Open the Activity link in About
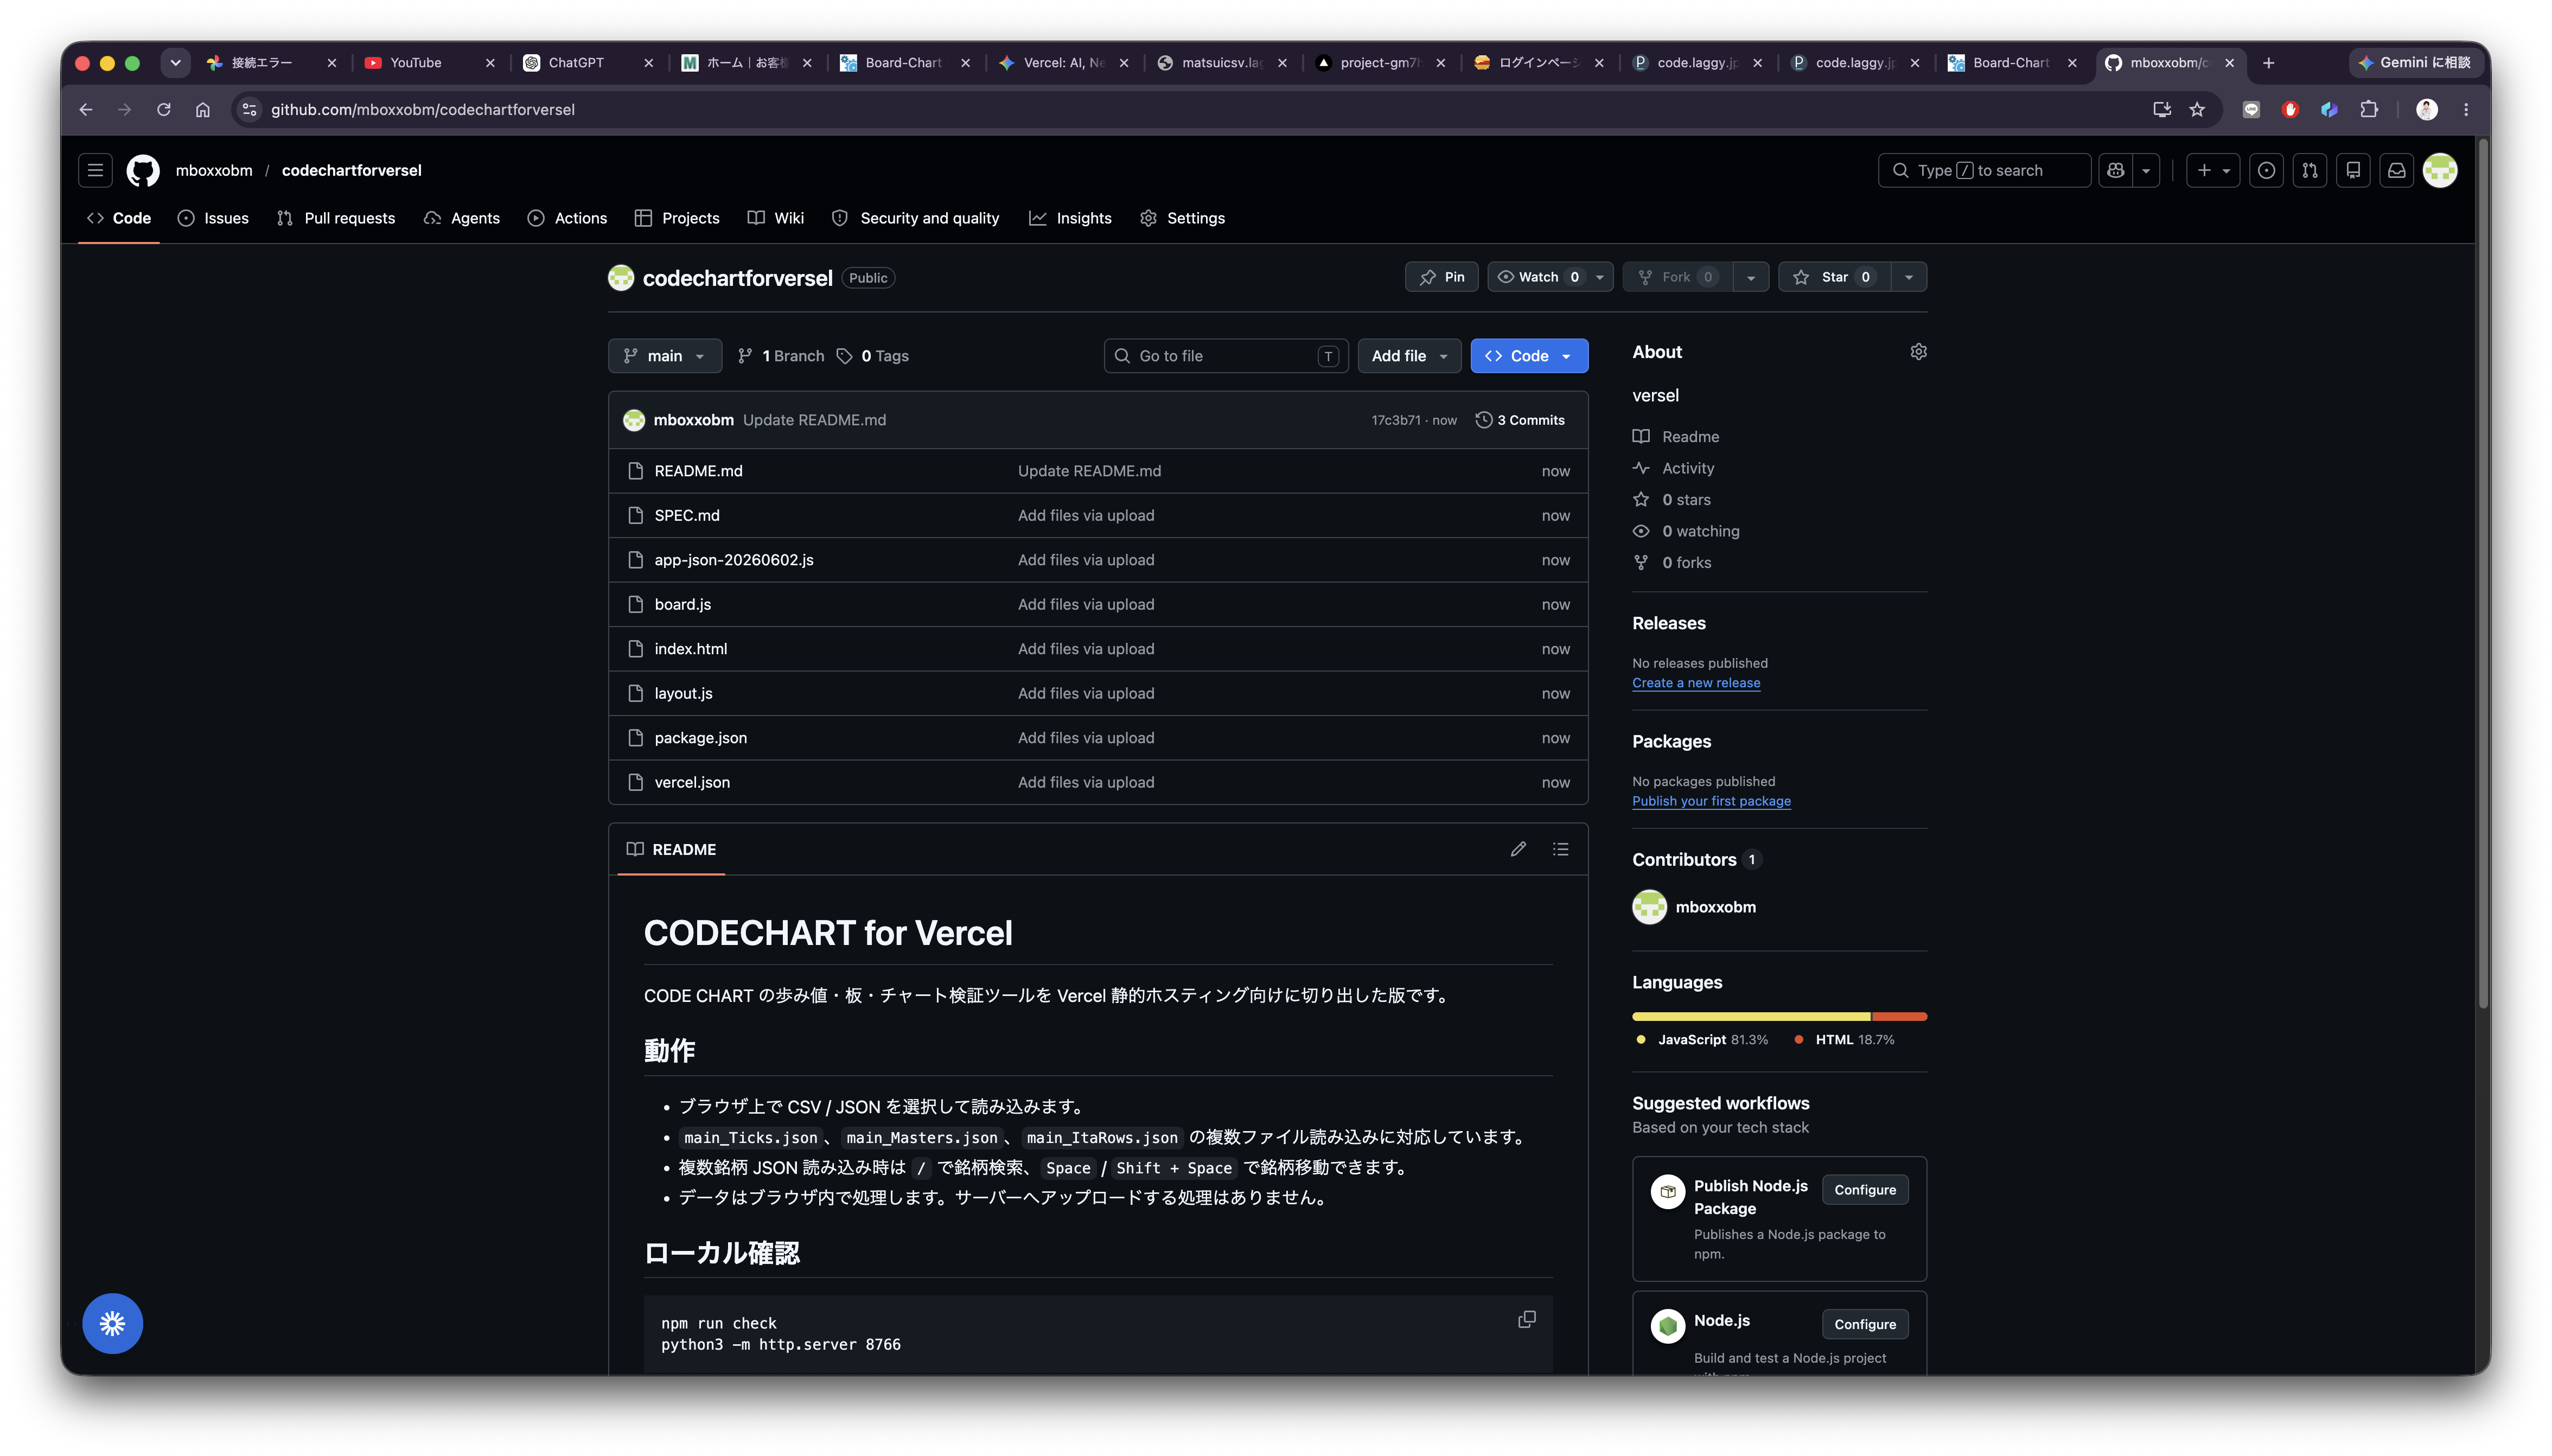Image resolution: width=2552 pixels, height=1456 pixels. 1687,468
